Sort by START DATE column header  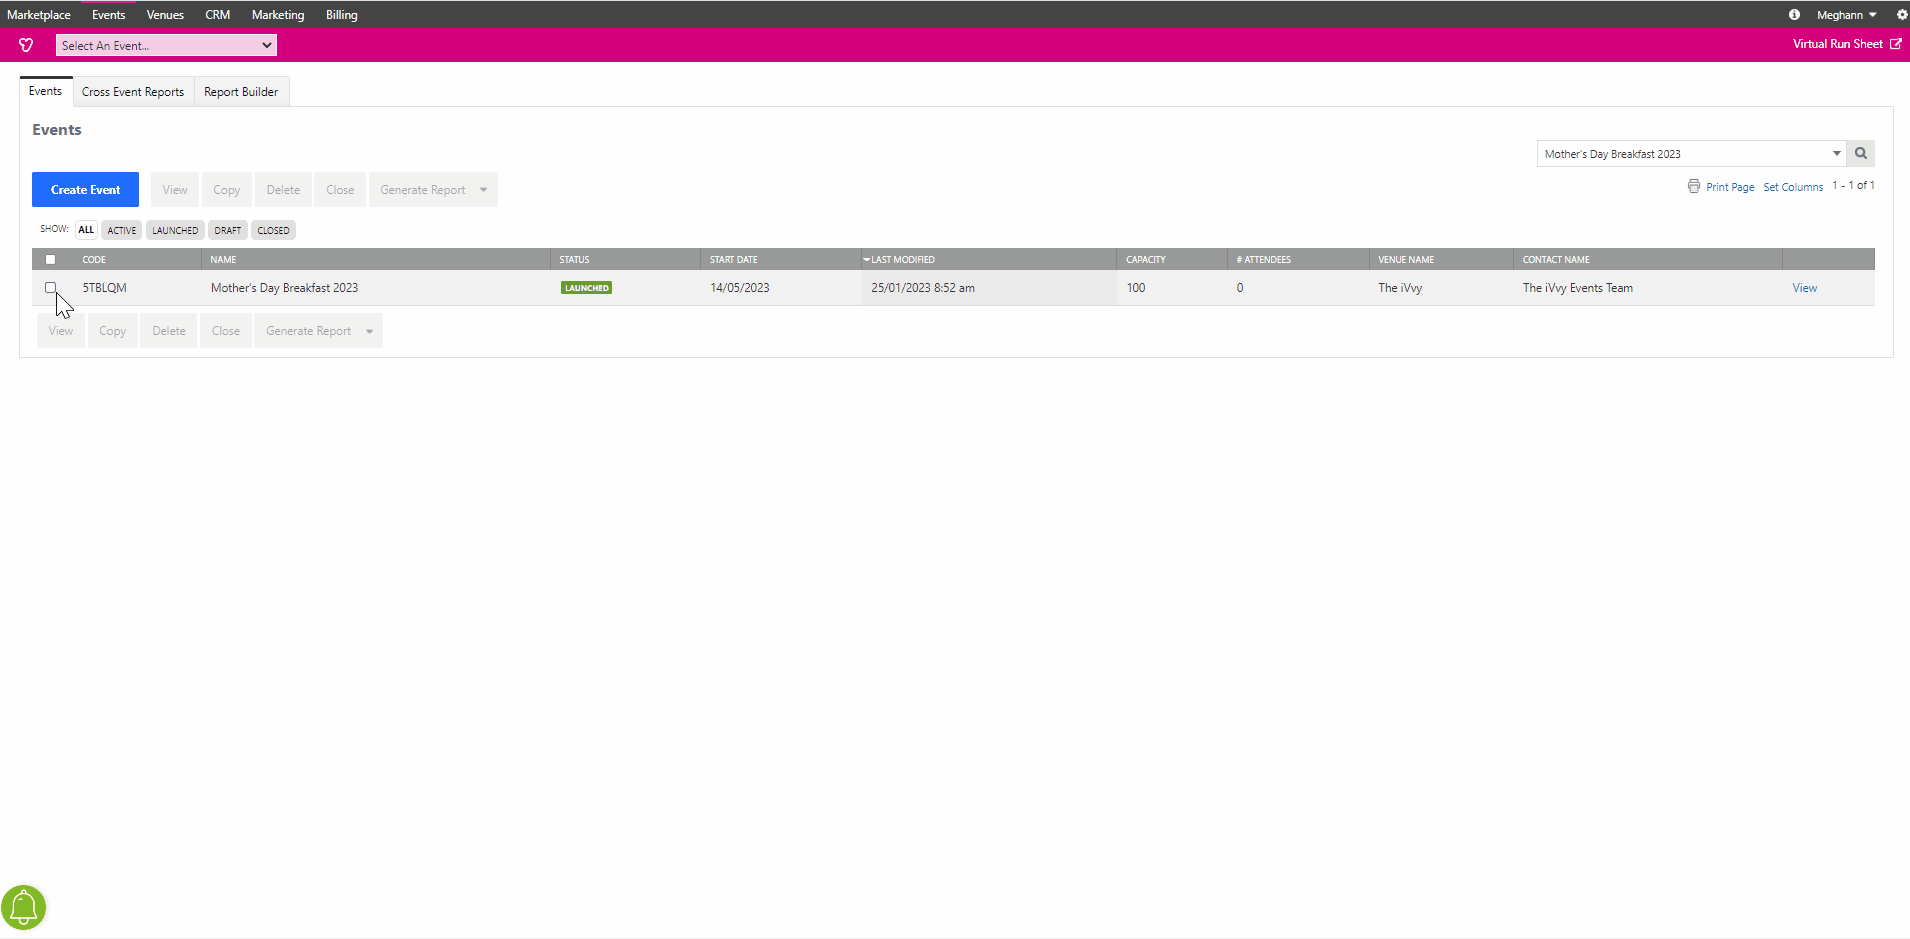tap(734, 260)
